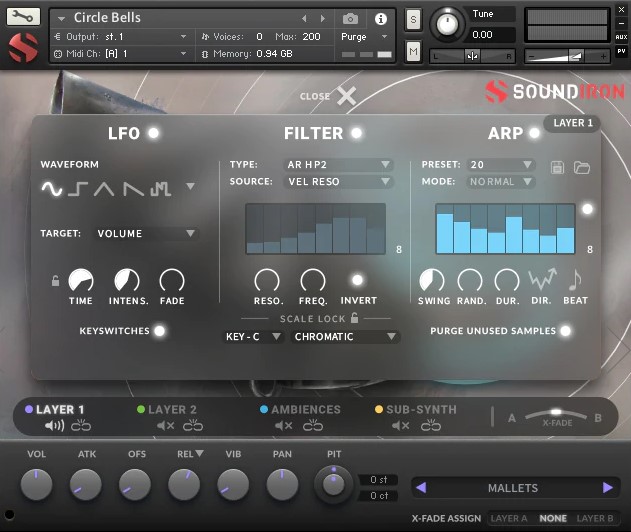Open the Purge menu

click(x=364, y=37)
